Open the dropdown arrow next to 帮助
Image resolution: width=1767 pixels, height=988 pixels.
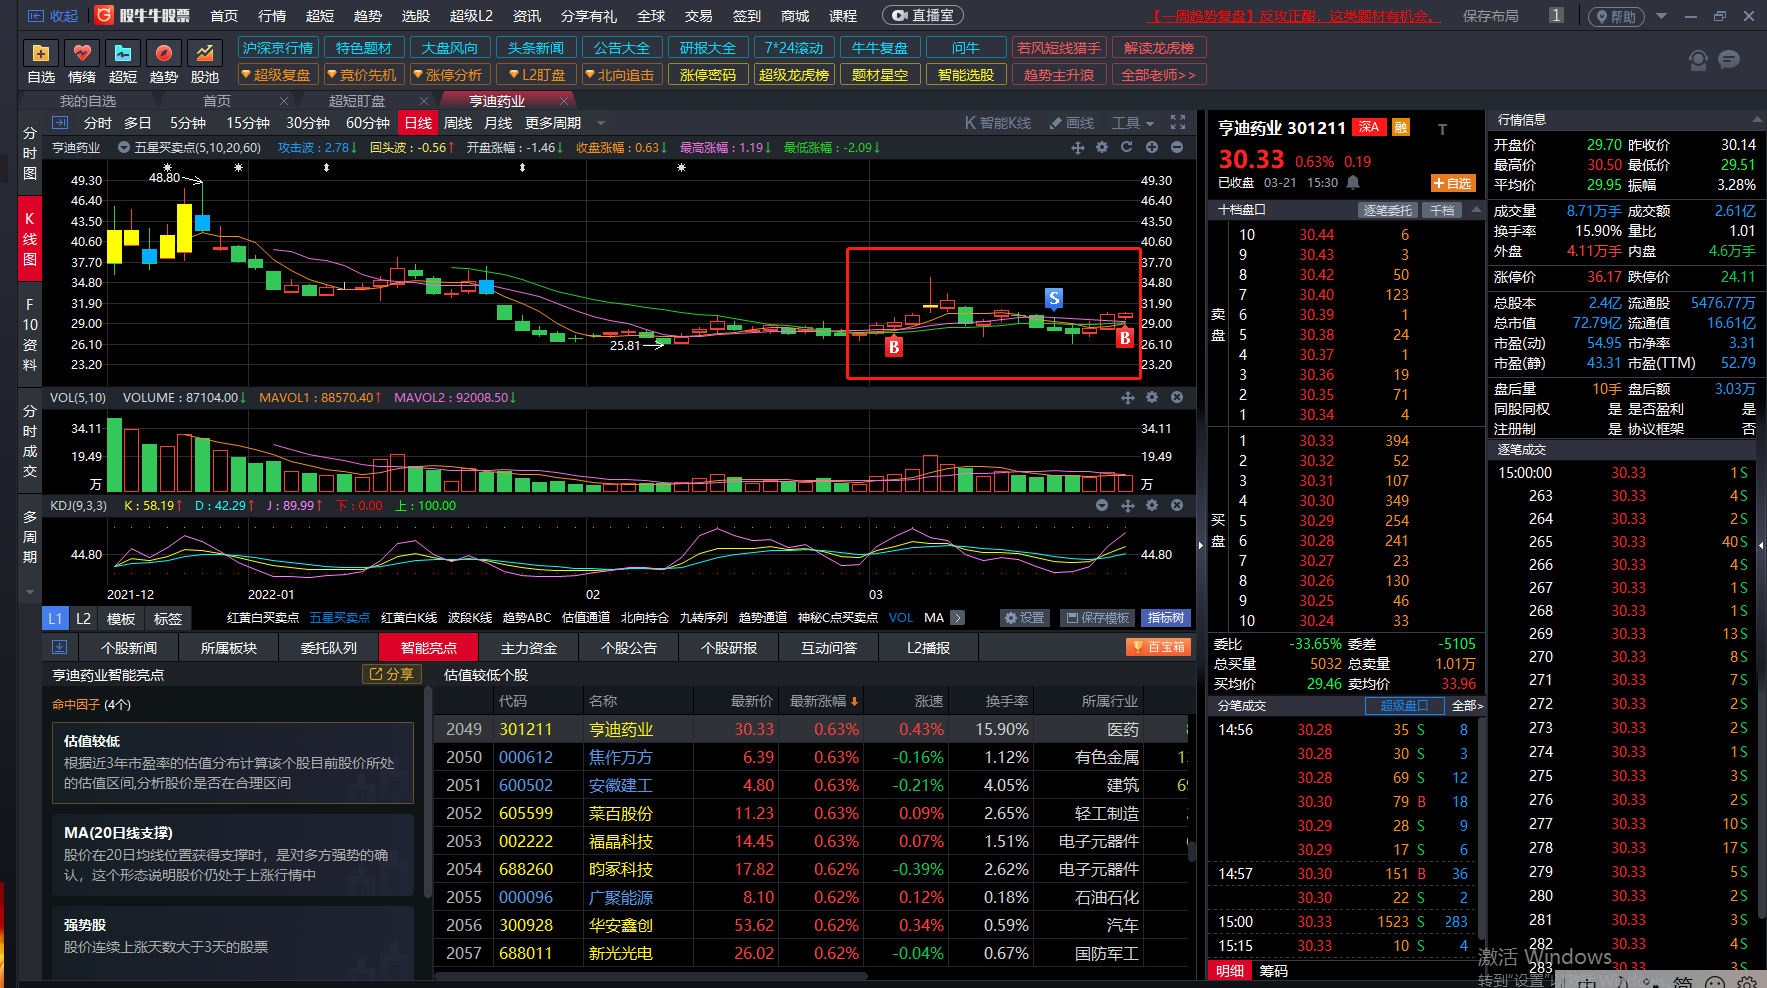(1661, 16)
